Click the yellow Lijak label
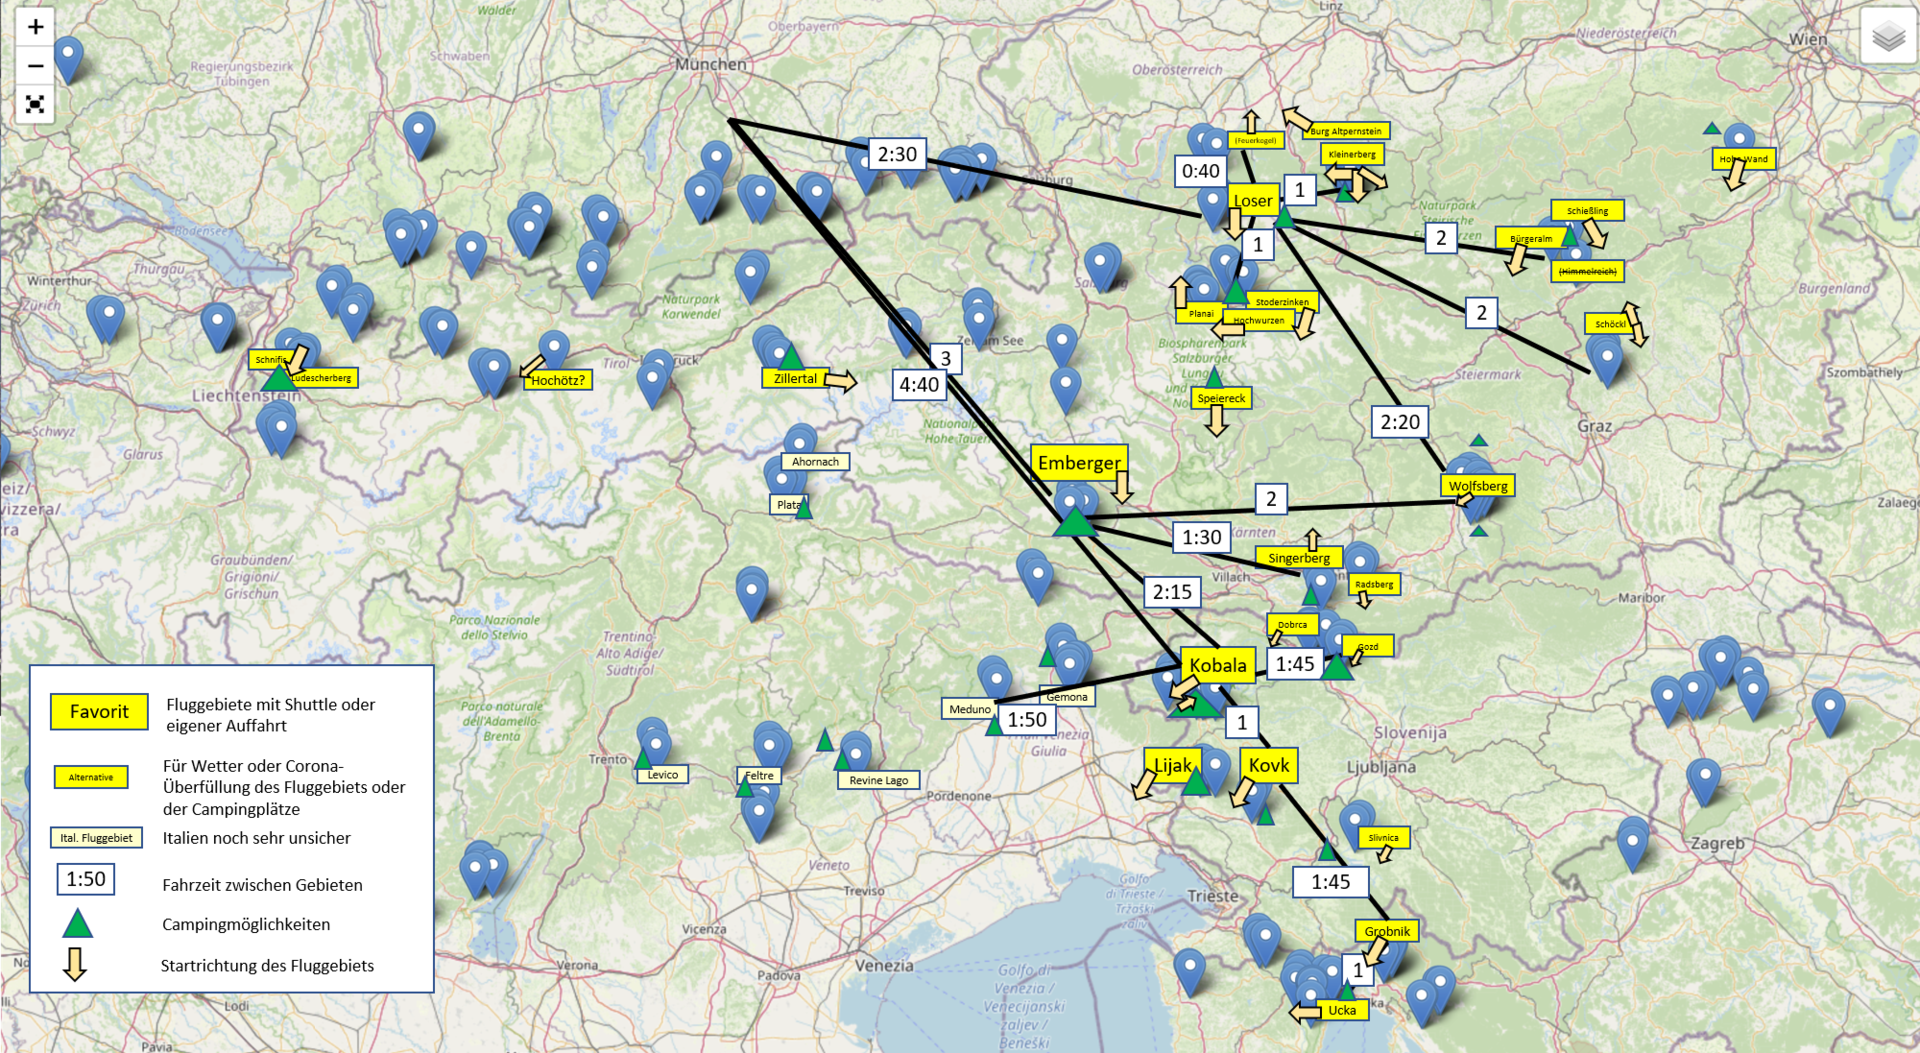 coord(1171,766)
